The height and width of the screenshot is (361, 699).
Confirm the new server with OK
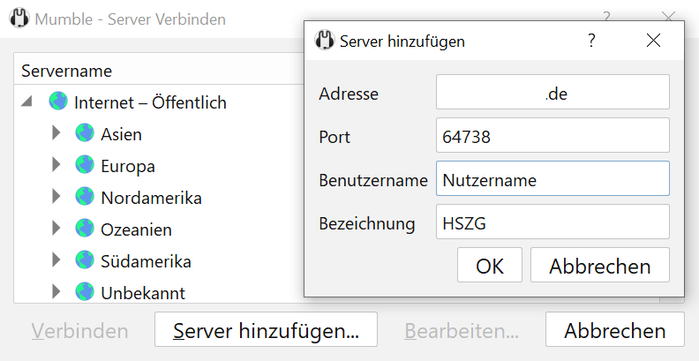489,265
